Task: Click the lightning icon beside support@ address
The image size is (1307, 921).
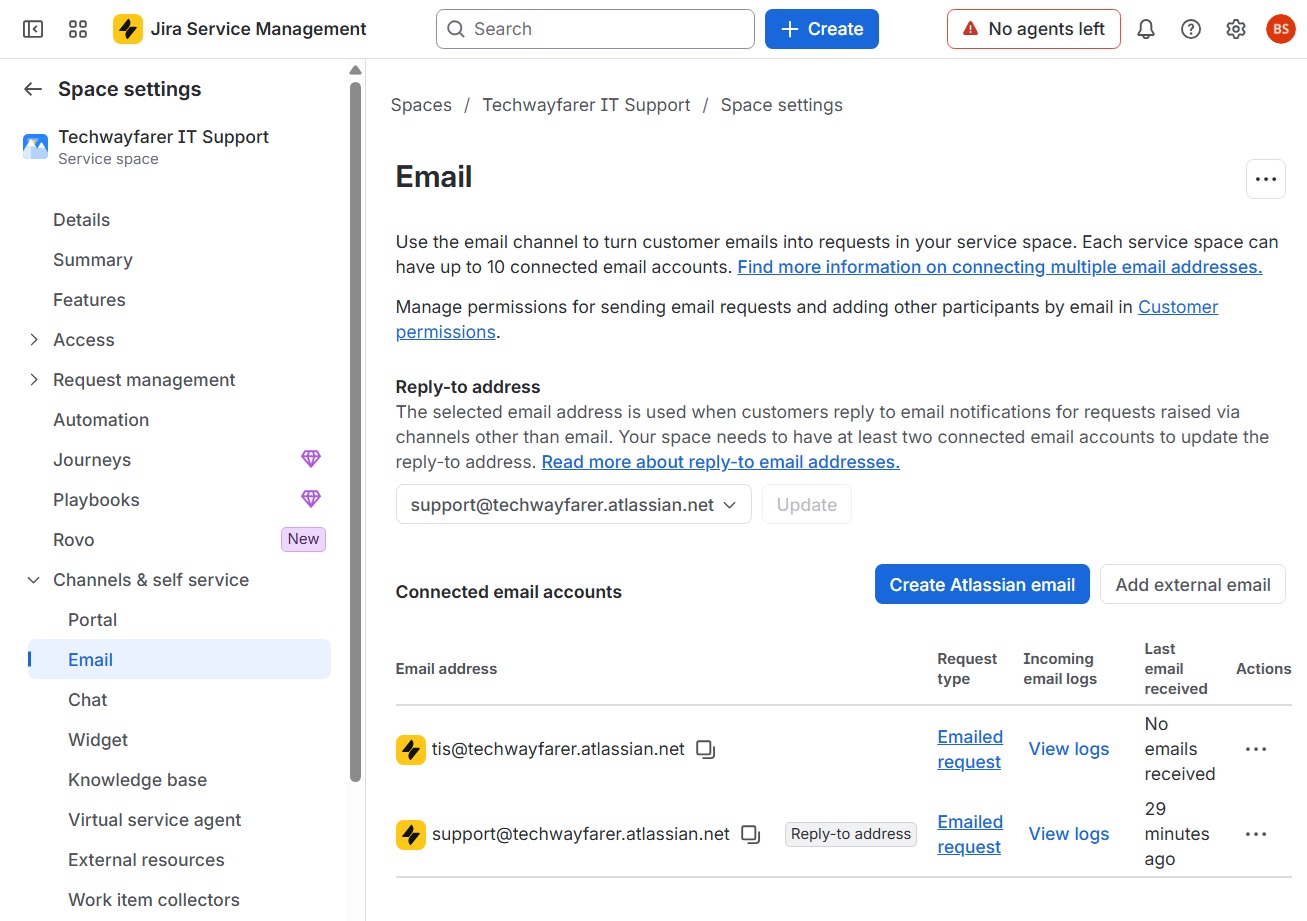Action: 411,834
